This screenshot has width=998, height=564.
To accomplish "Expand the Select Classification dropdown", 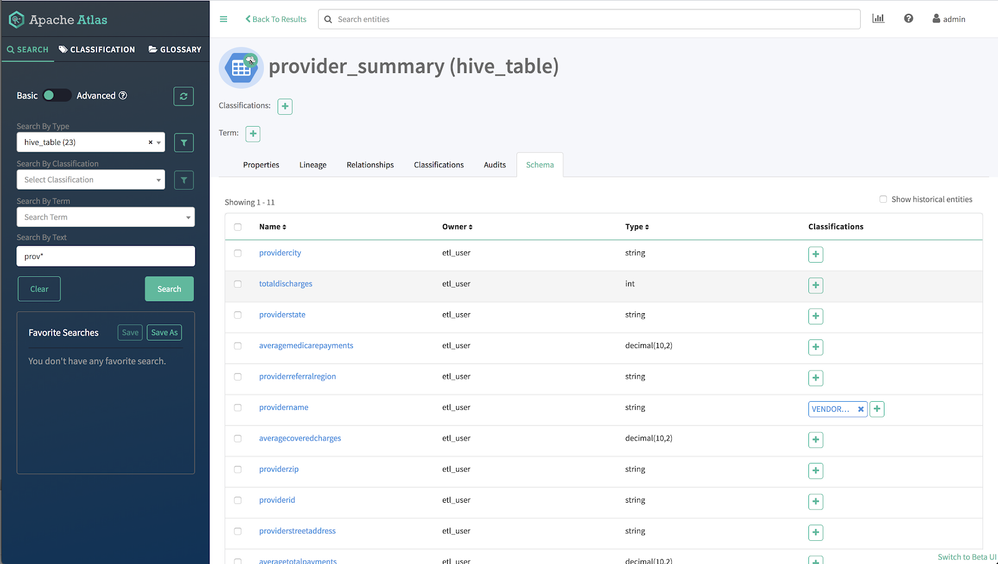I will (90, 180).
